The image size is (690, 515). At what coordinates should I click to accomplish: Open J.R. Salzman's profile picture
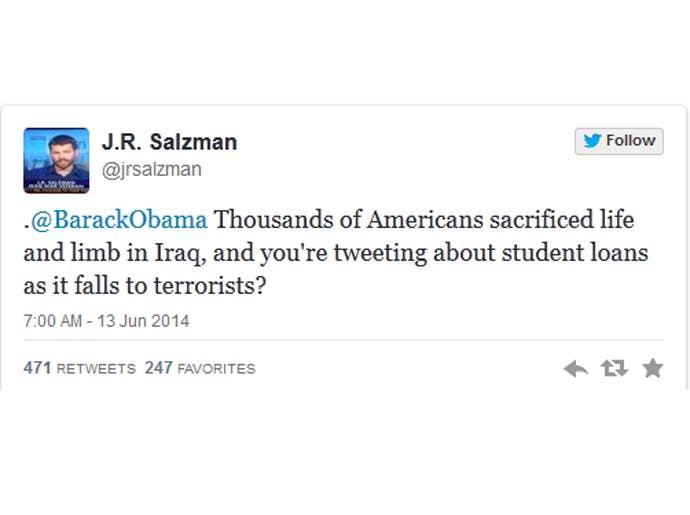coord(56,160)
